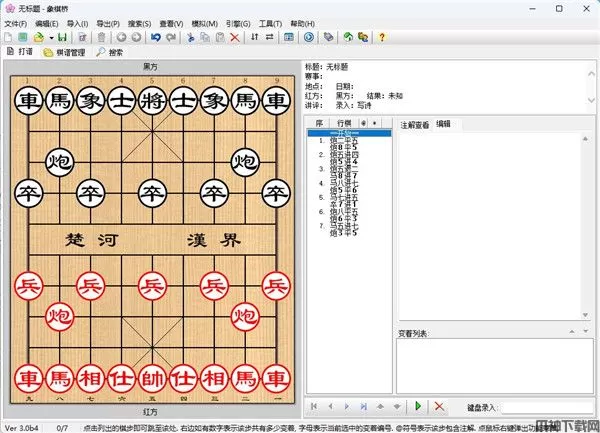Click the save icon in the toolbar
The image size is (600, 433).
(63, 37)
